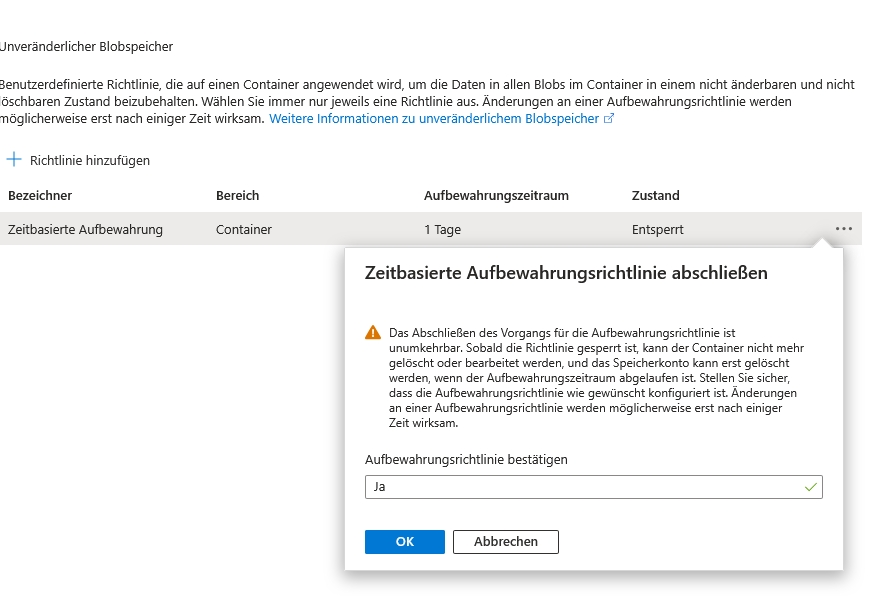The height and width of the screenshot is (596, 882).
Task: Click the 'Zustand' column header
Action: point(655,196)
